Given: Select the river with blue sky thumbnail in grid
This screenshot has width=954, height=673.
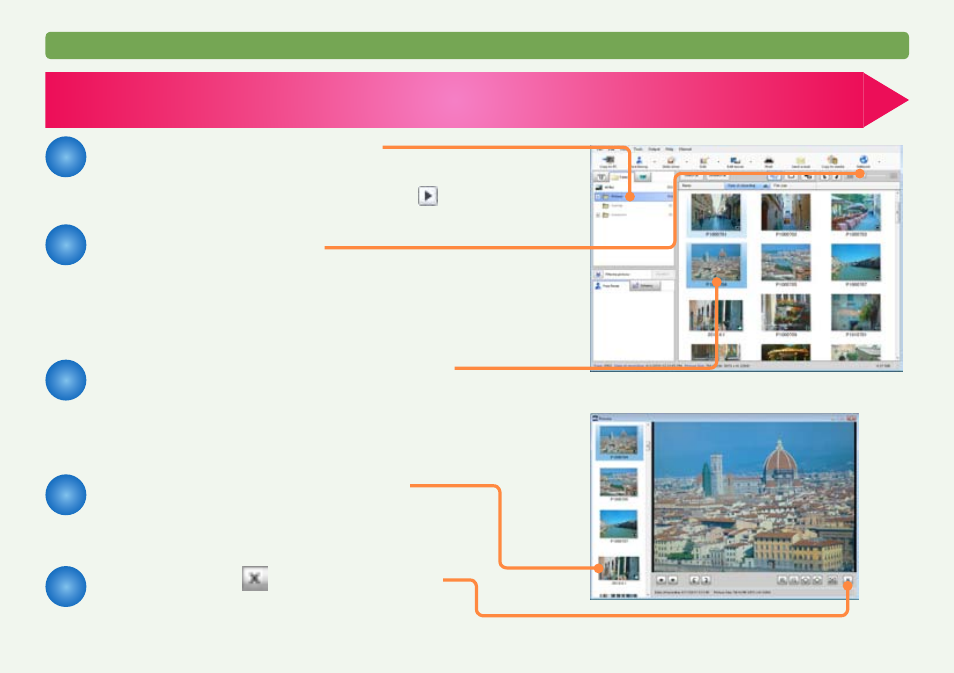Looking at the screenshot, I should [x=855, y=263].
